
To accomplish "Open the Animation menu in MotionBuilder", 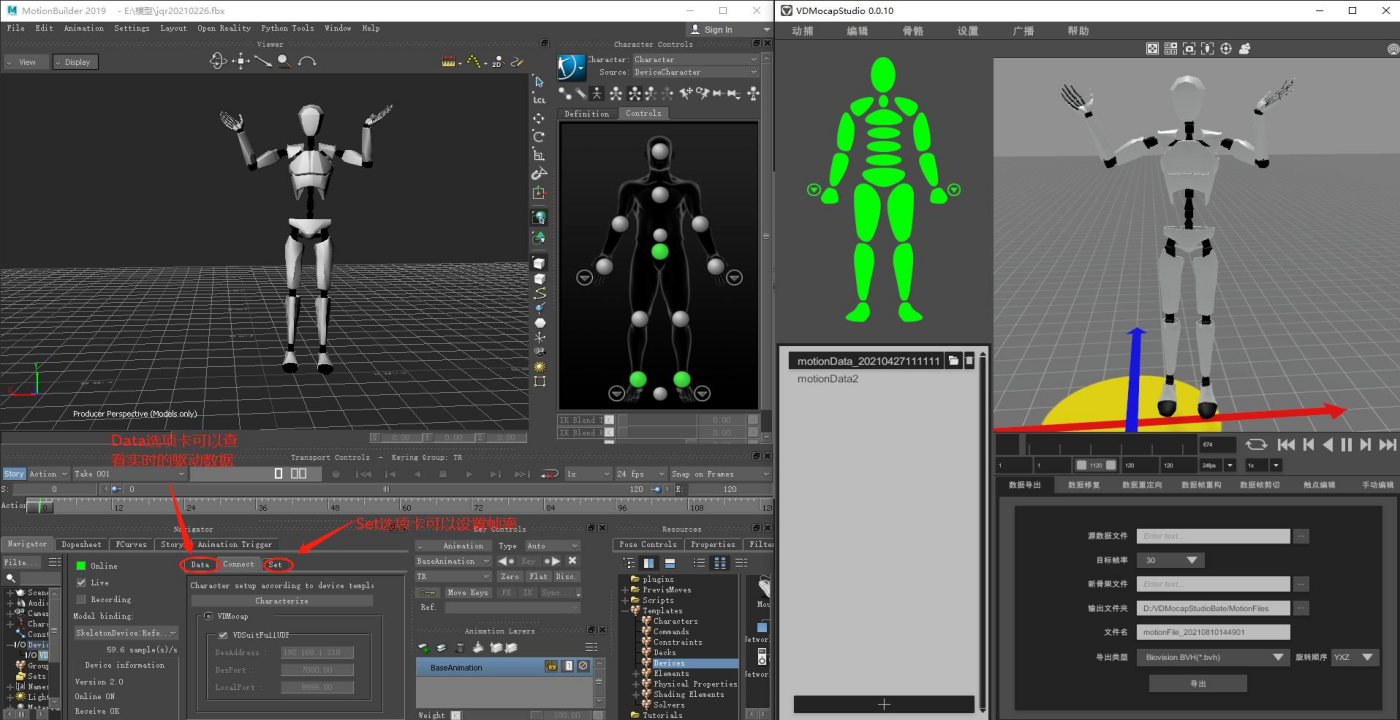I will [84, 28].
